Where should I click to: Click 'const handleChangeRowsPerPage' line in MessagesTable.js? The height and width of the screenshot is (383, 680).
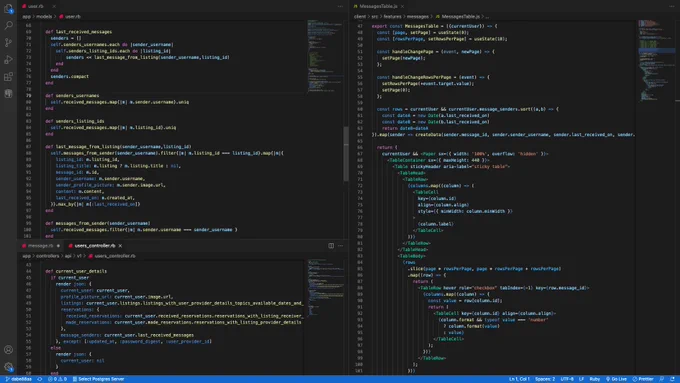coord(433,77)
